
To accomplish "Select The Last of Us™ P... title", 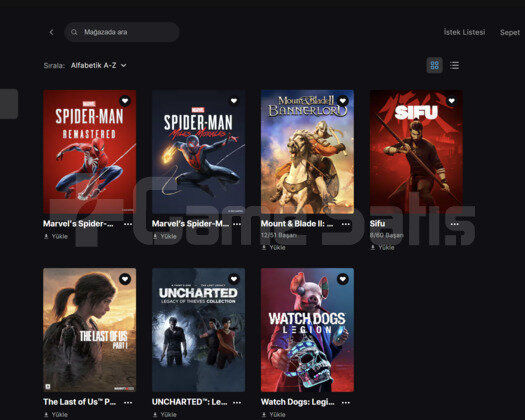I will click(80, 402).
